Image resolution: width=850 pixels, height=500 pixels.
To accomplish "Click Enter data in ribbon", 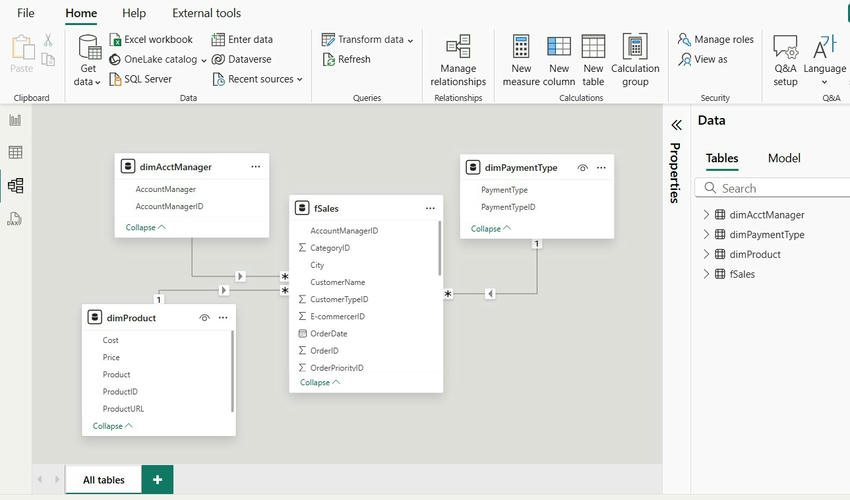I will 242,40.
